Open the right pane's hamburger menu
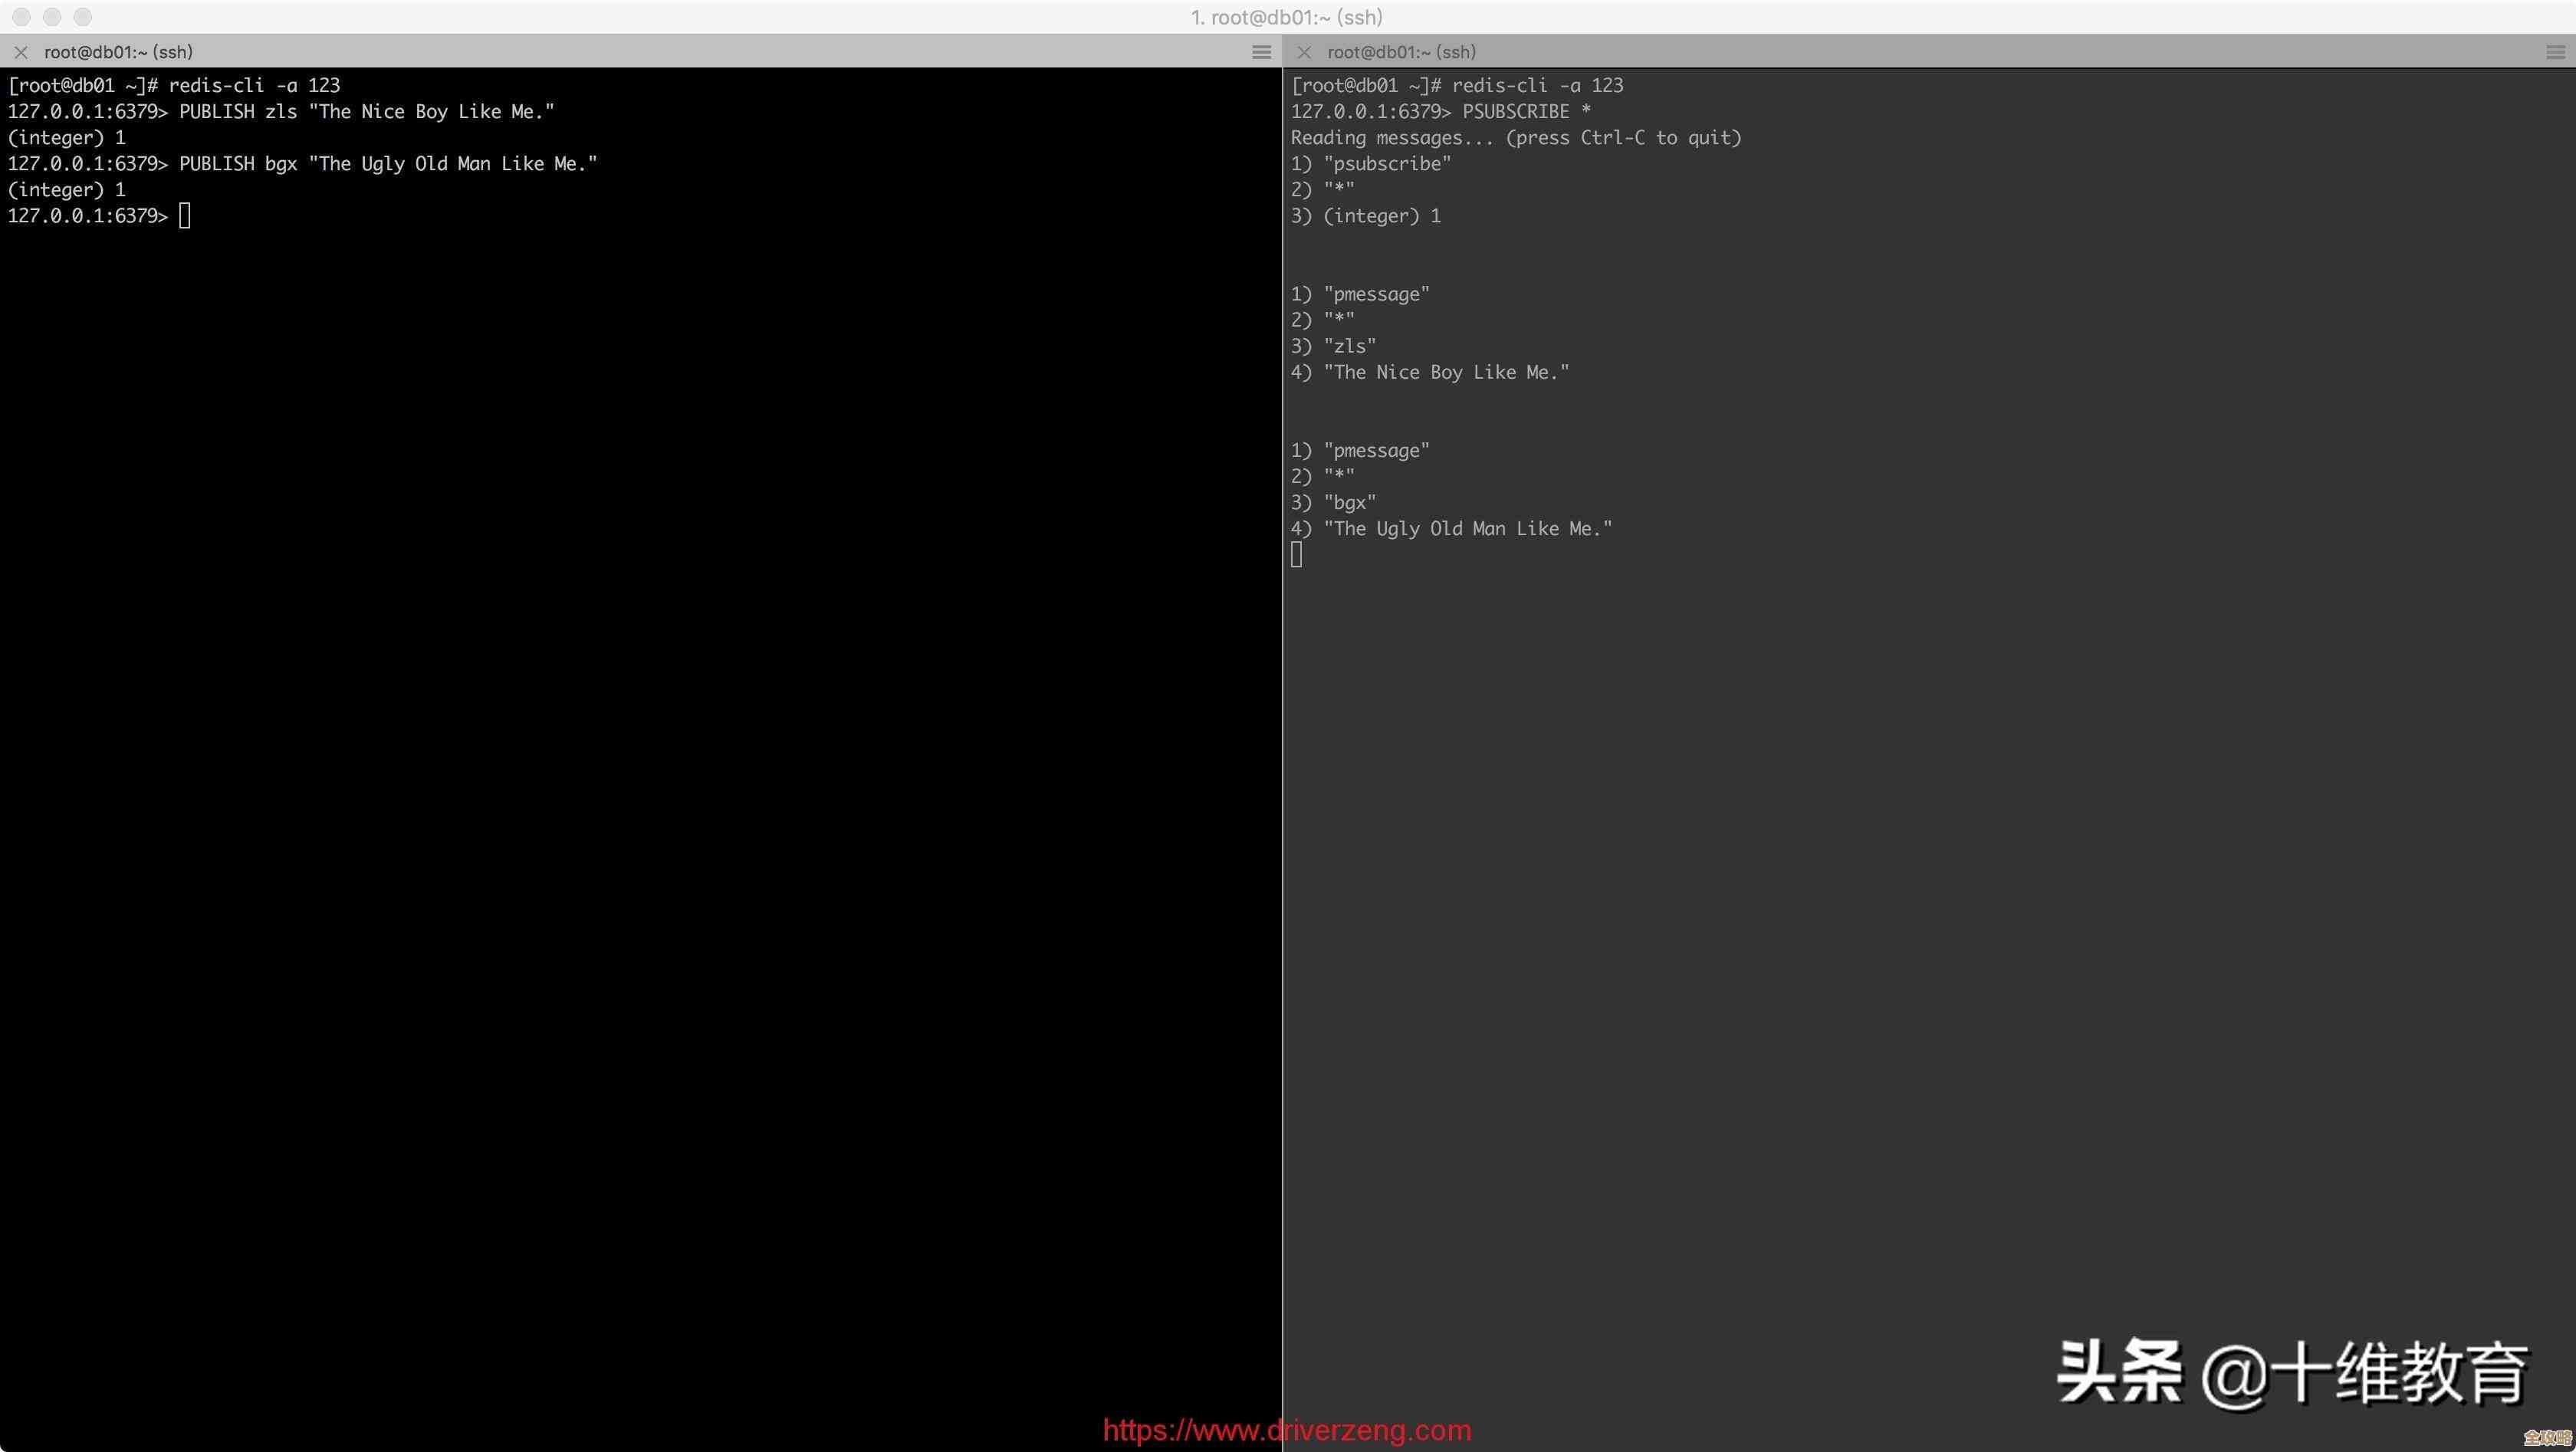2576x1452 pixels. (x=2555, y=52)
